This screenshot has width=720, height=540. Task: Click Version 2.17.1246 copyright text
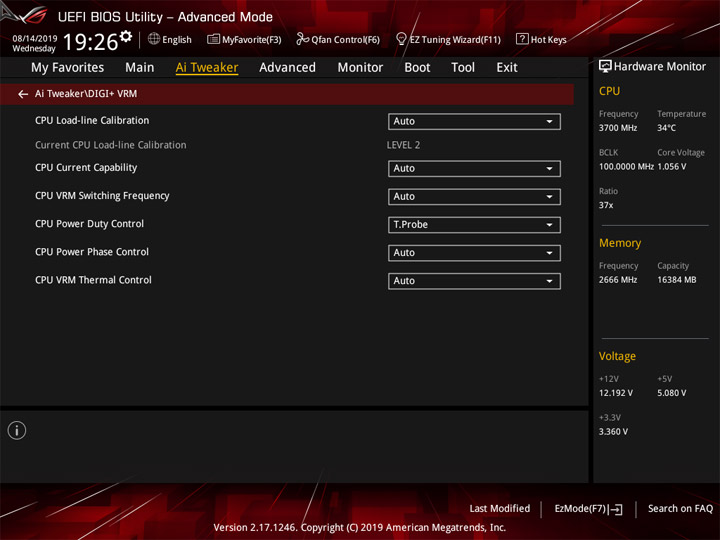(360, 528)
